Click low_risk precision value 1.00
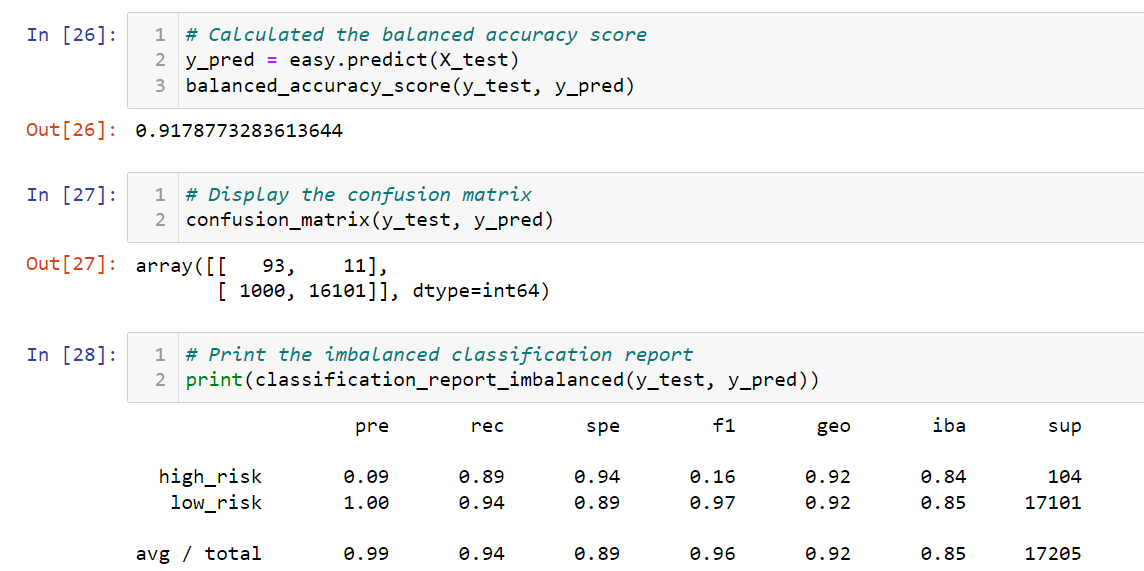This screenshot has width=1144, height=571. coord(366,502)
